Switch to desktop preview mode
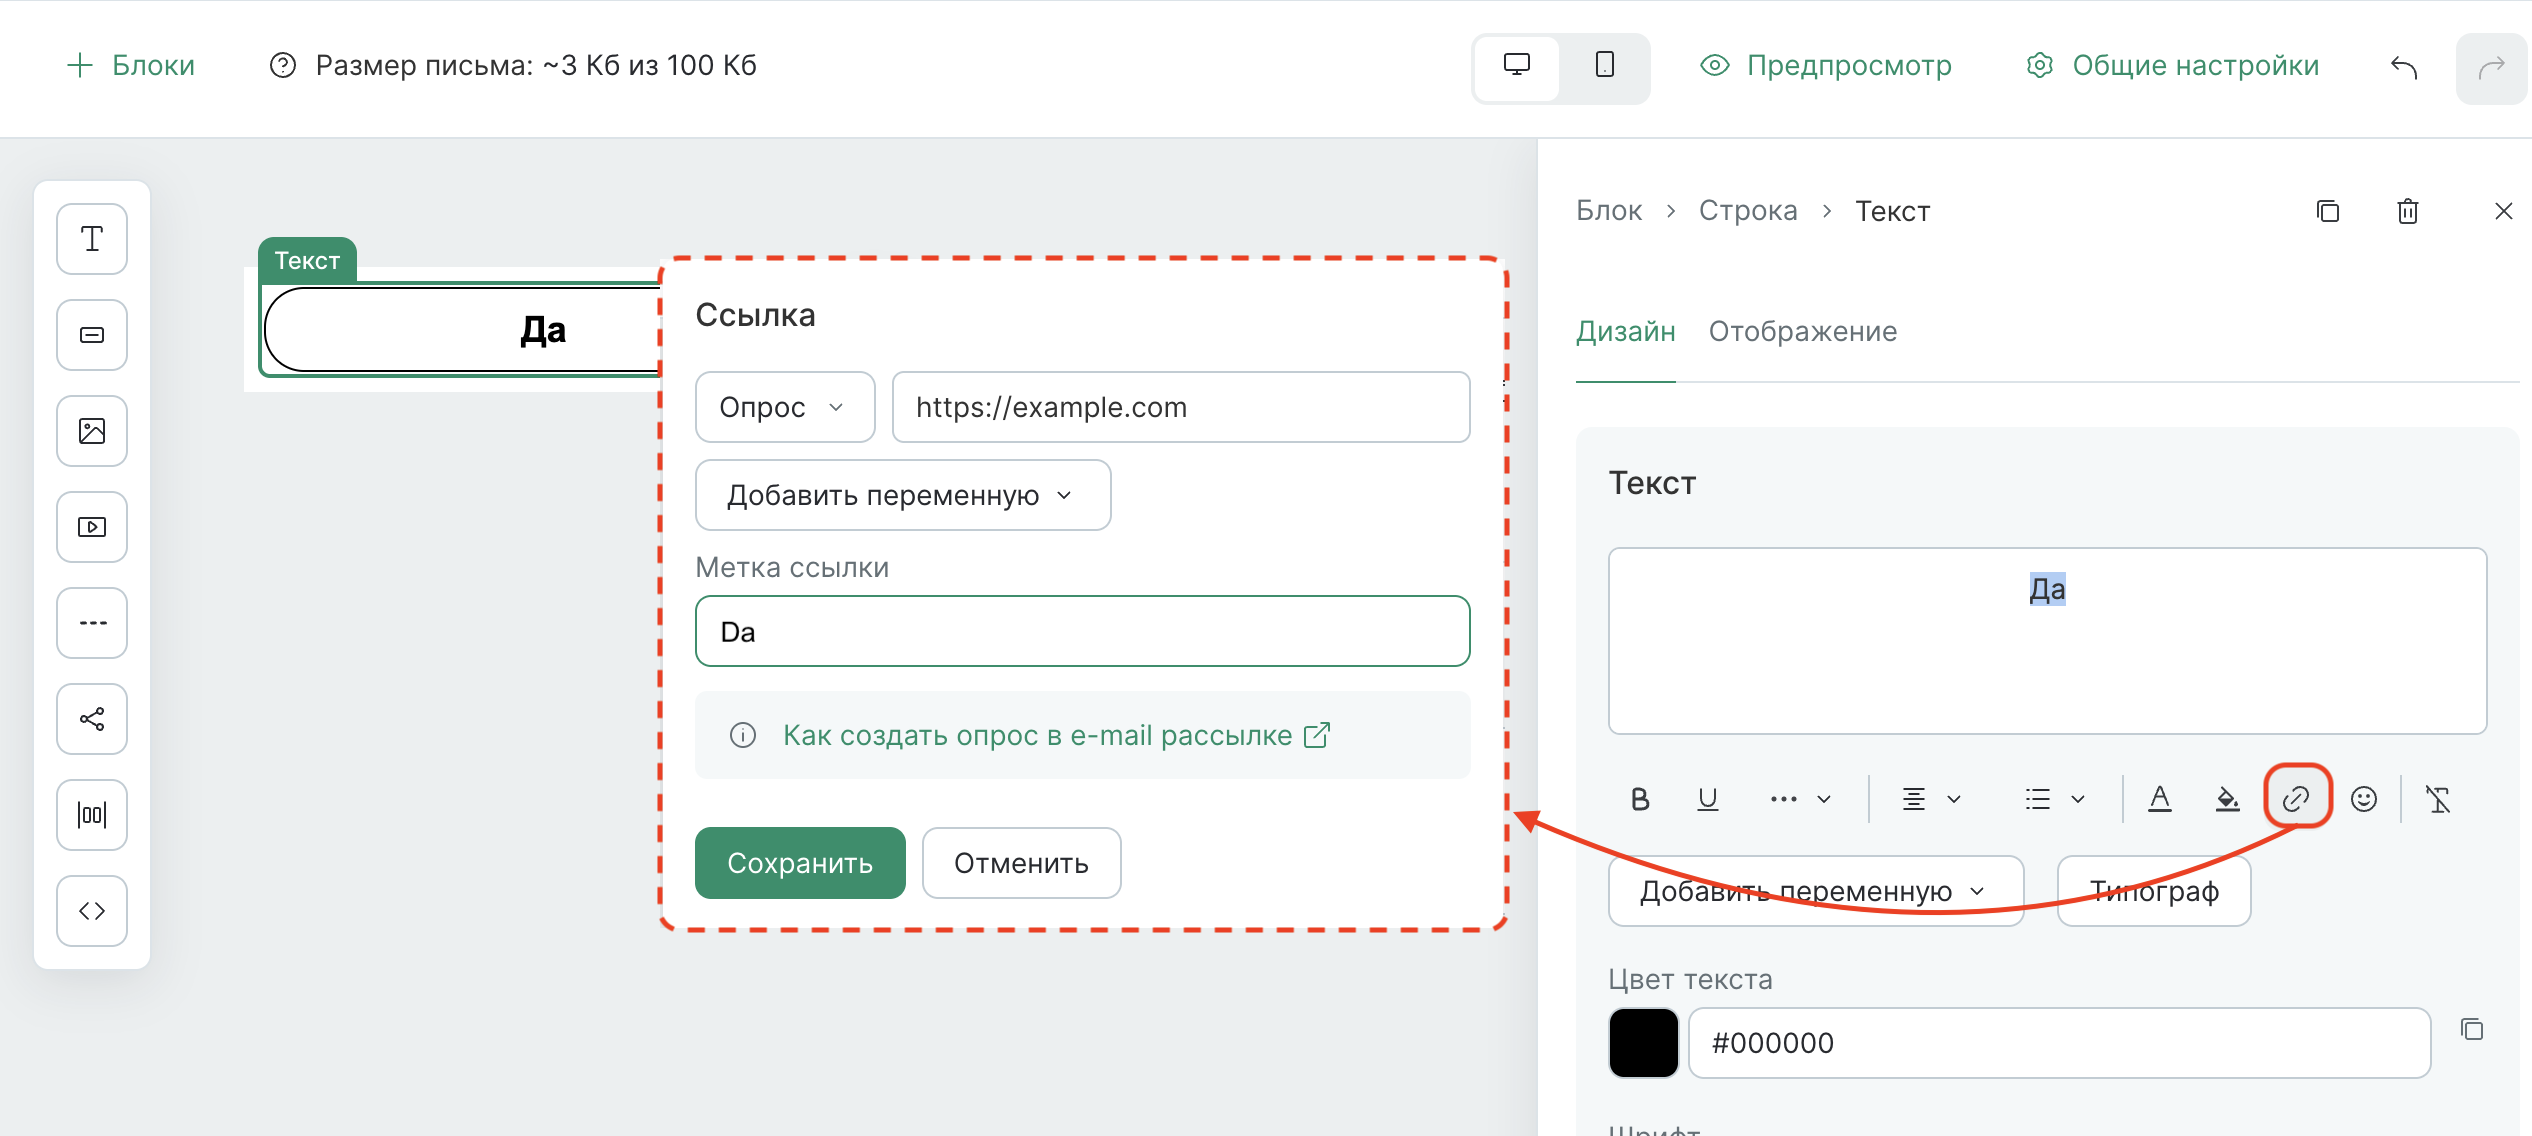The height and width of the screenshot is (1136, 2532). (1517, 66)
